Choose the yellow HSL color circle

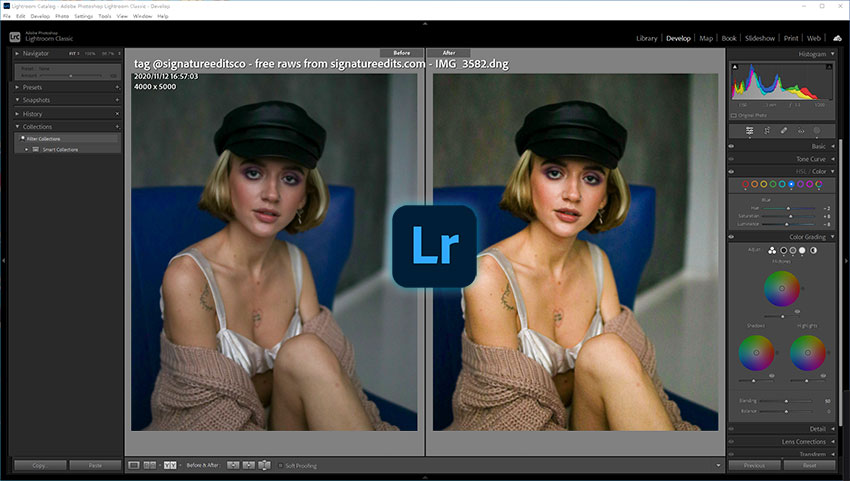tap(764, 184)
